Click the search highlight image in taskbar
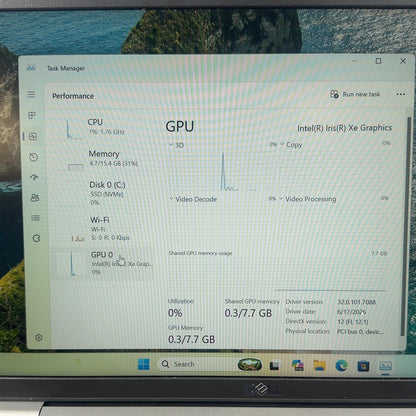This screenshot has width=416, height=416. click(x=250, y=364)
